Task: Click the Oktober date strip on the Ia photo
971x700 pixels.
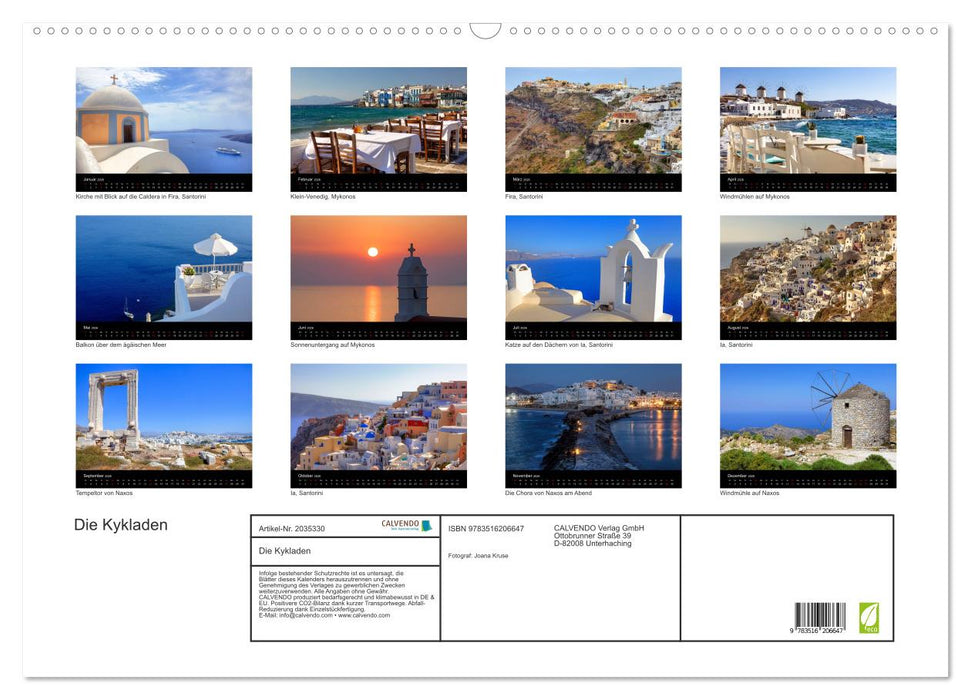Action: click(378, 480)
